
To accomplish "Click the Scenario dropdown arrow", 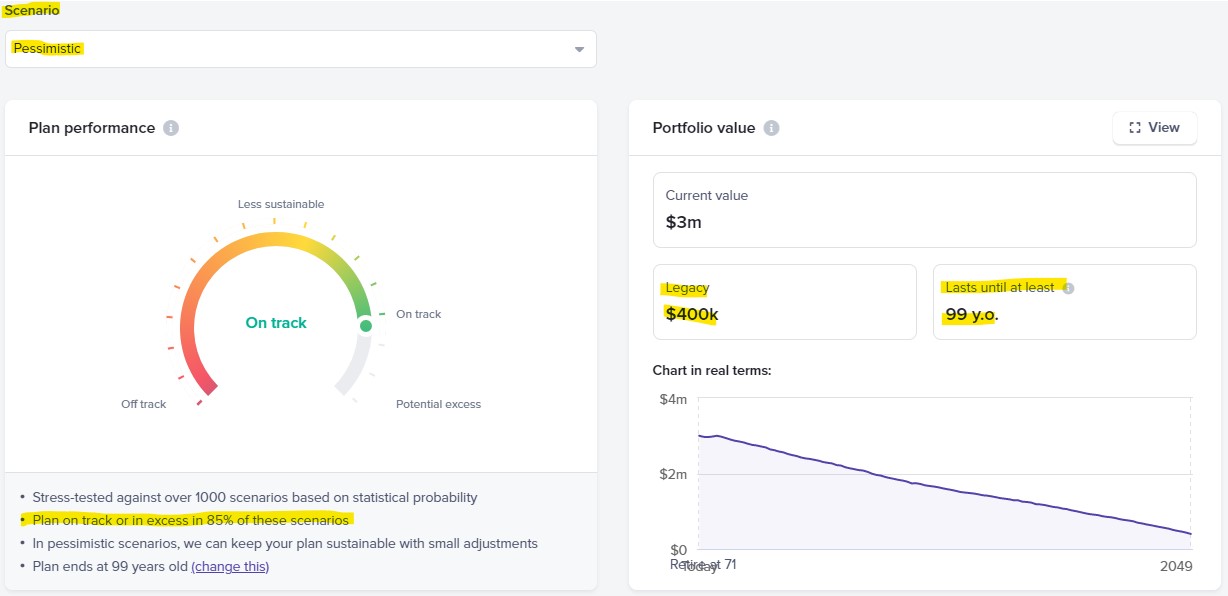I will (x=579, y=50).
